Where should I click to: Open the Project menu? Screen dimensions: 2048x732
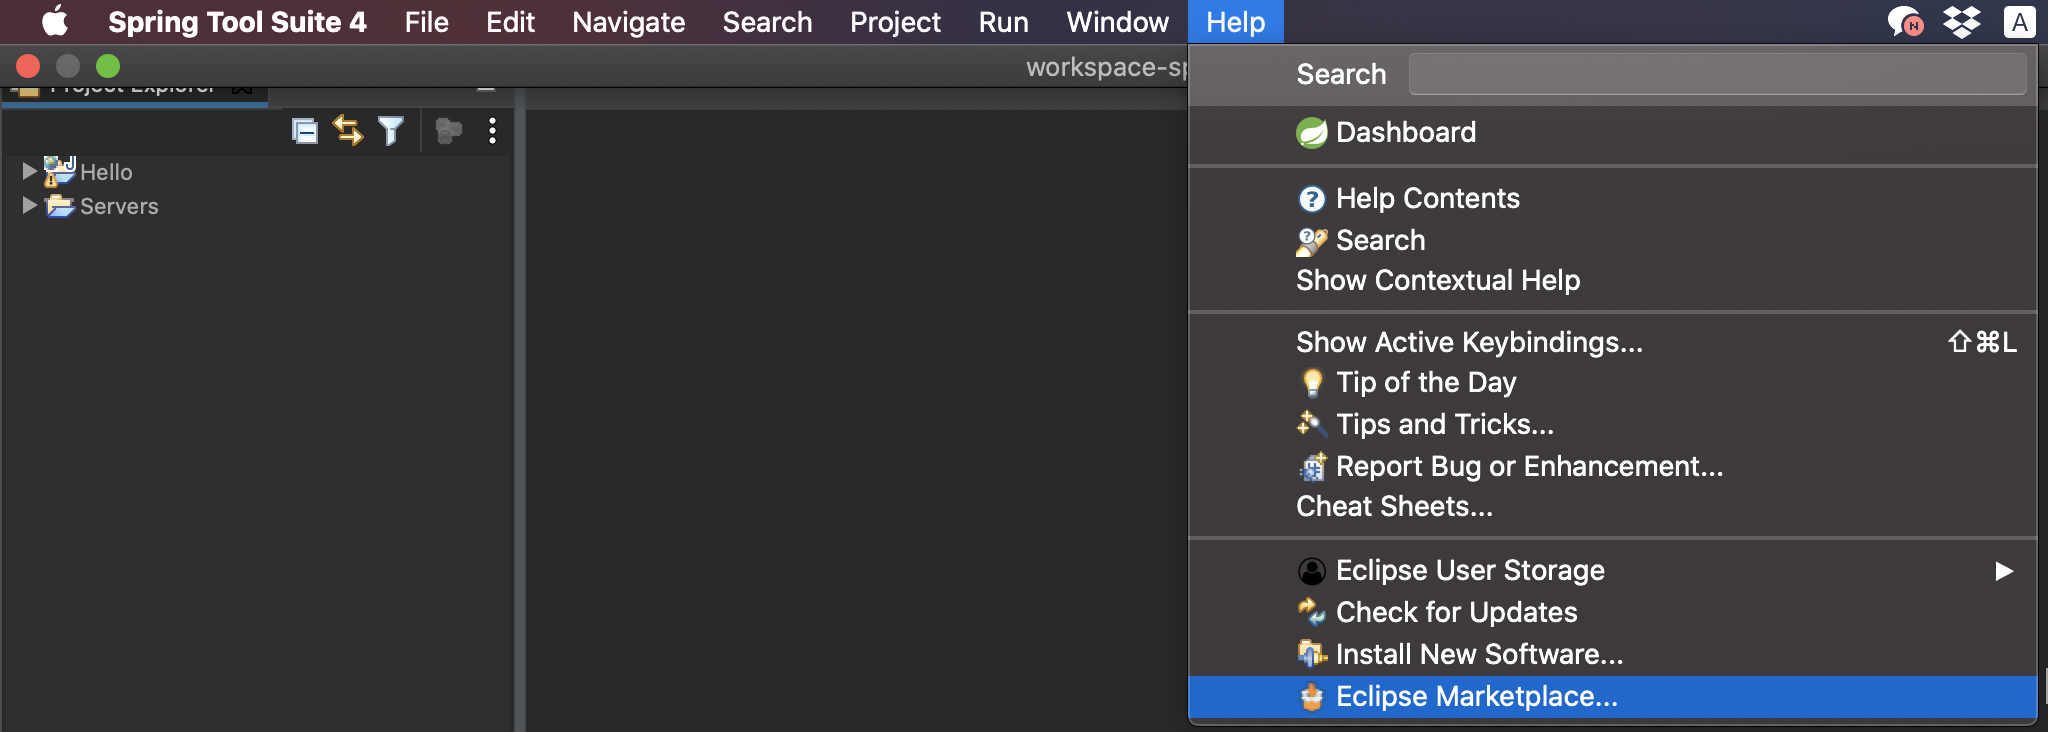click(895, 22)
